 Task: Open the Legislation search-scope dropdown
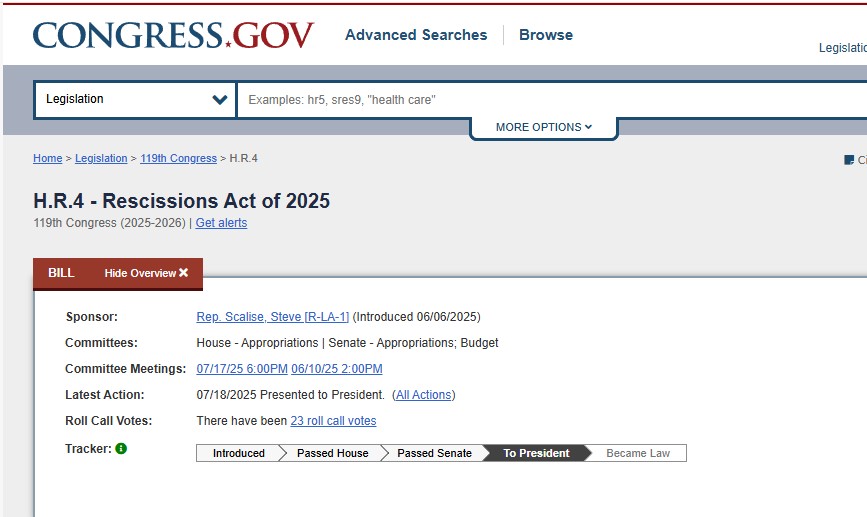point(135,100)
